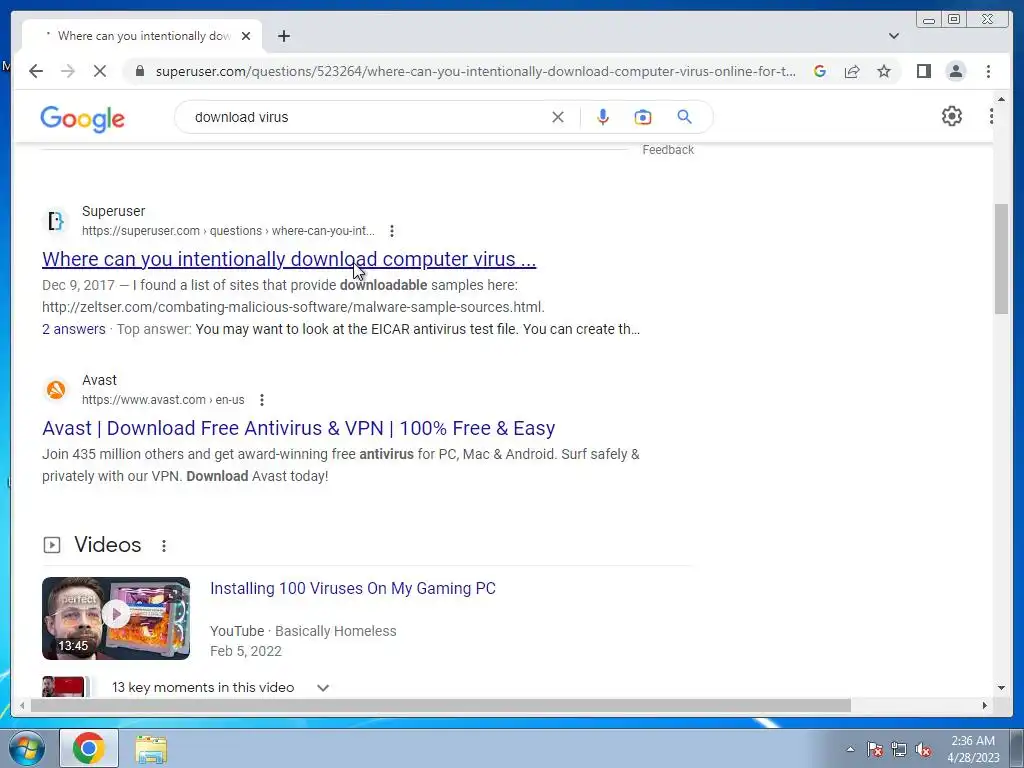Open Chrome three-dot menu

point(988,71)
